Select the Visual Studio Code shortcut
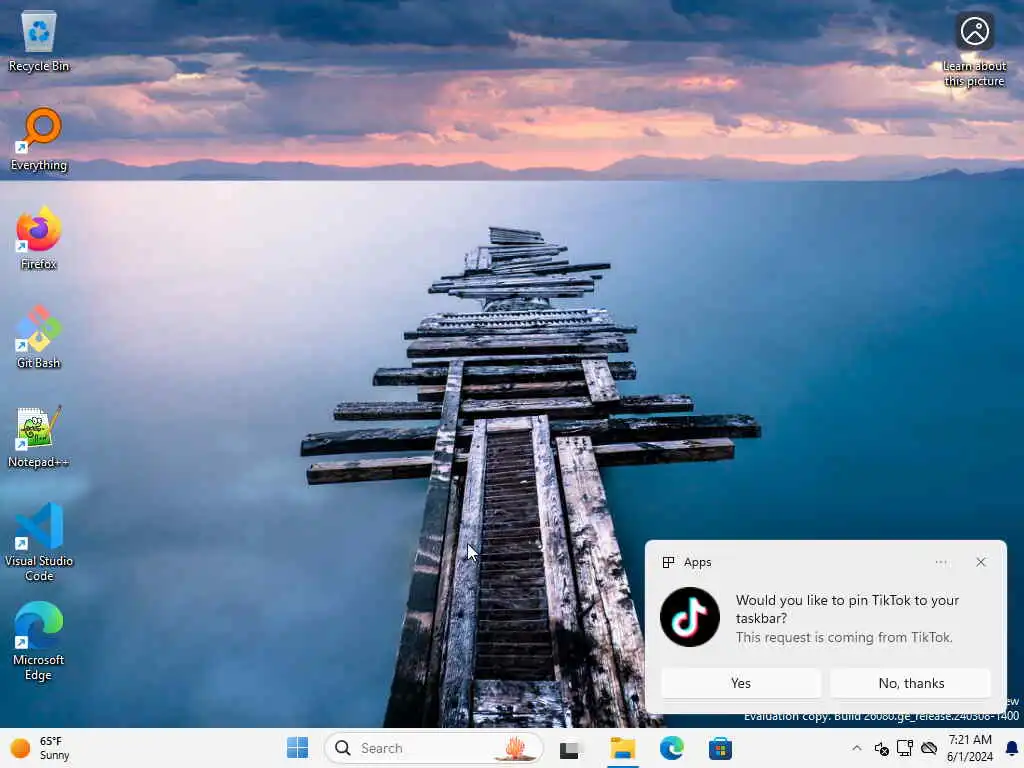 click(39, 542)
